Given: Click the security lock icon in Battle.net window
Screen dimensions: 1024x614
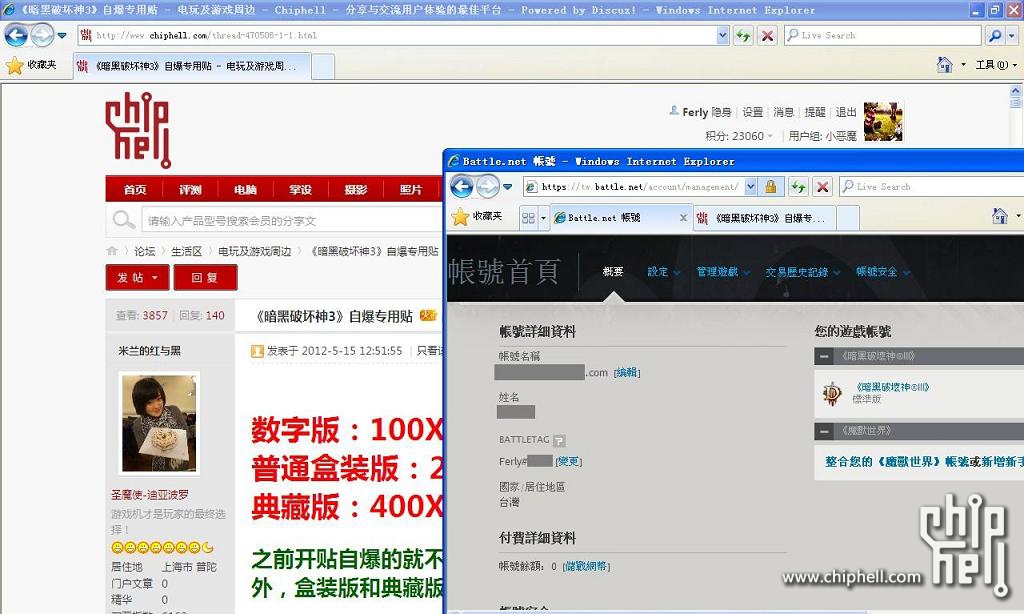Looking at the screenshot, I should 771,187.
